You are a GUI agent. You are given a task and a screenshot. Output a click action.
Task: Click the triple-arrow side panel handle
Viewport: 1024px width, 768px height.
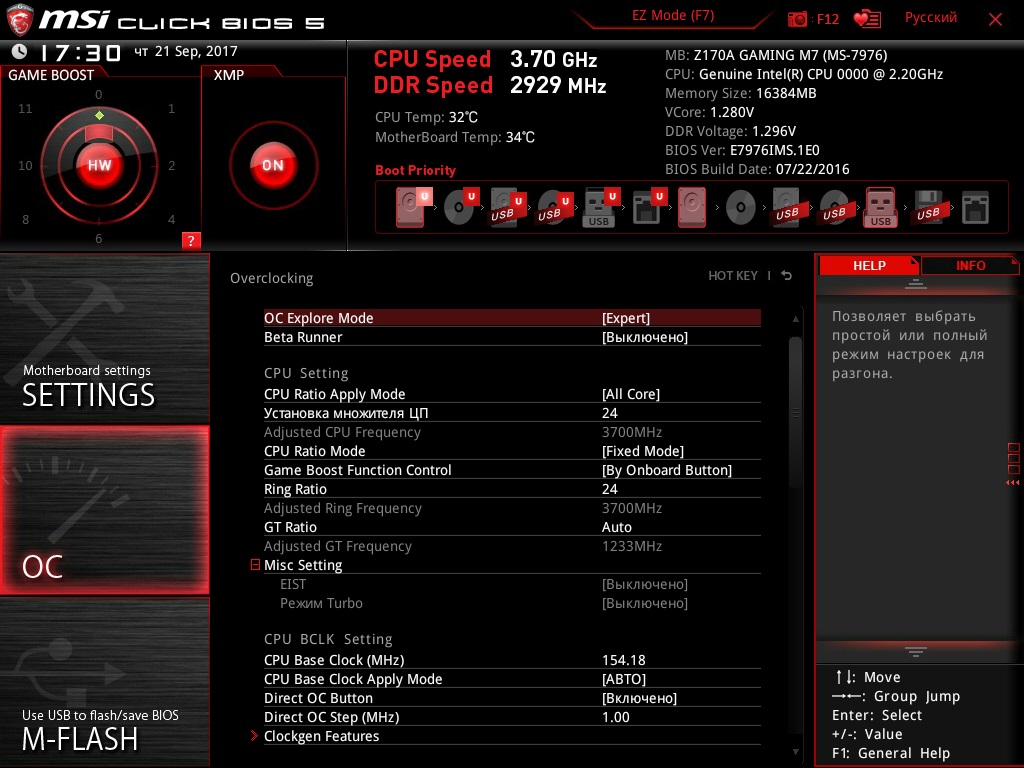[1012, 483]
